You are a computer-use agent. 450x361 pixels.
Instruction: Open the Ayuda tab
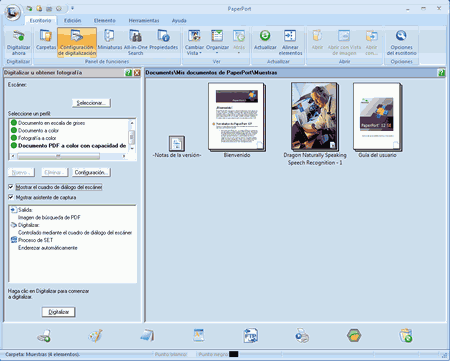179,21
